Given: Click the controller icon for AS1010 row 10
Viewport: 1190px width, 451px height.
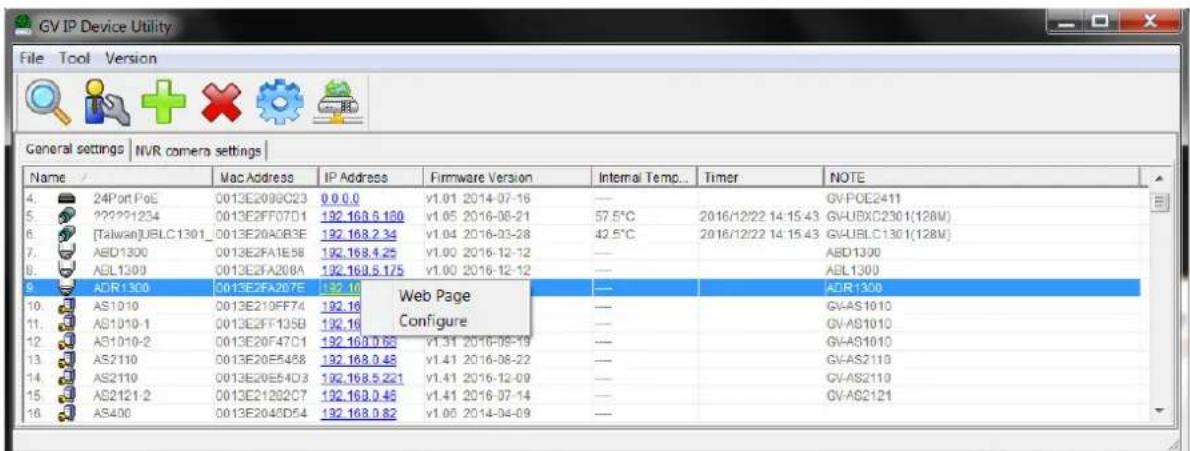Looking at the screenshot, I should click(67, 306).
